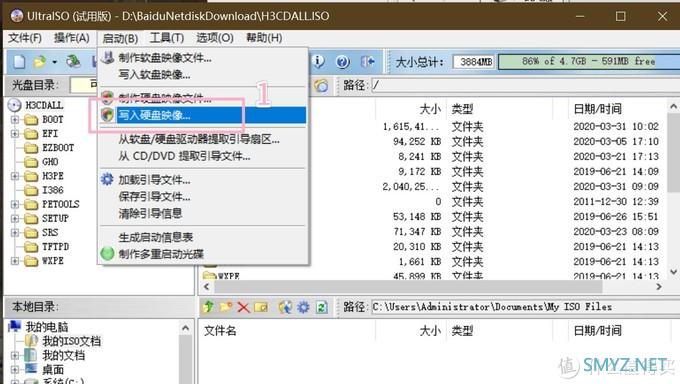
Task: Click the 桌面 desktop icon
Action: (31, 369)
